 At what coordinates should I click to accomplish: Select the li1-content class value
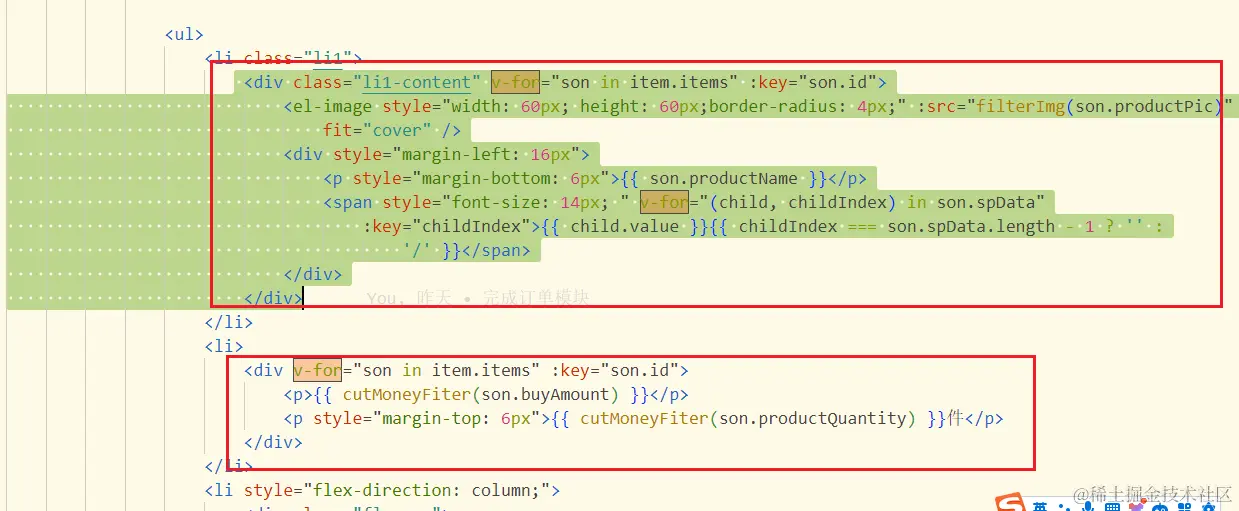(x=416, y=83)
